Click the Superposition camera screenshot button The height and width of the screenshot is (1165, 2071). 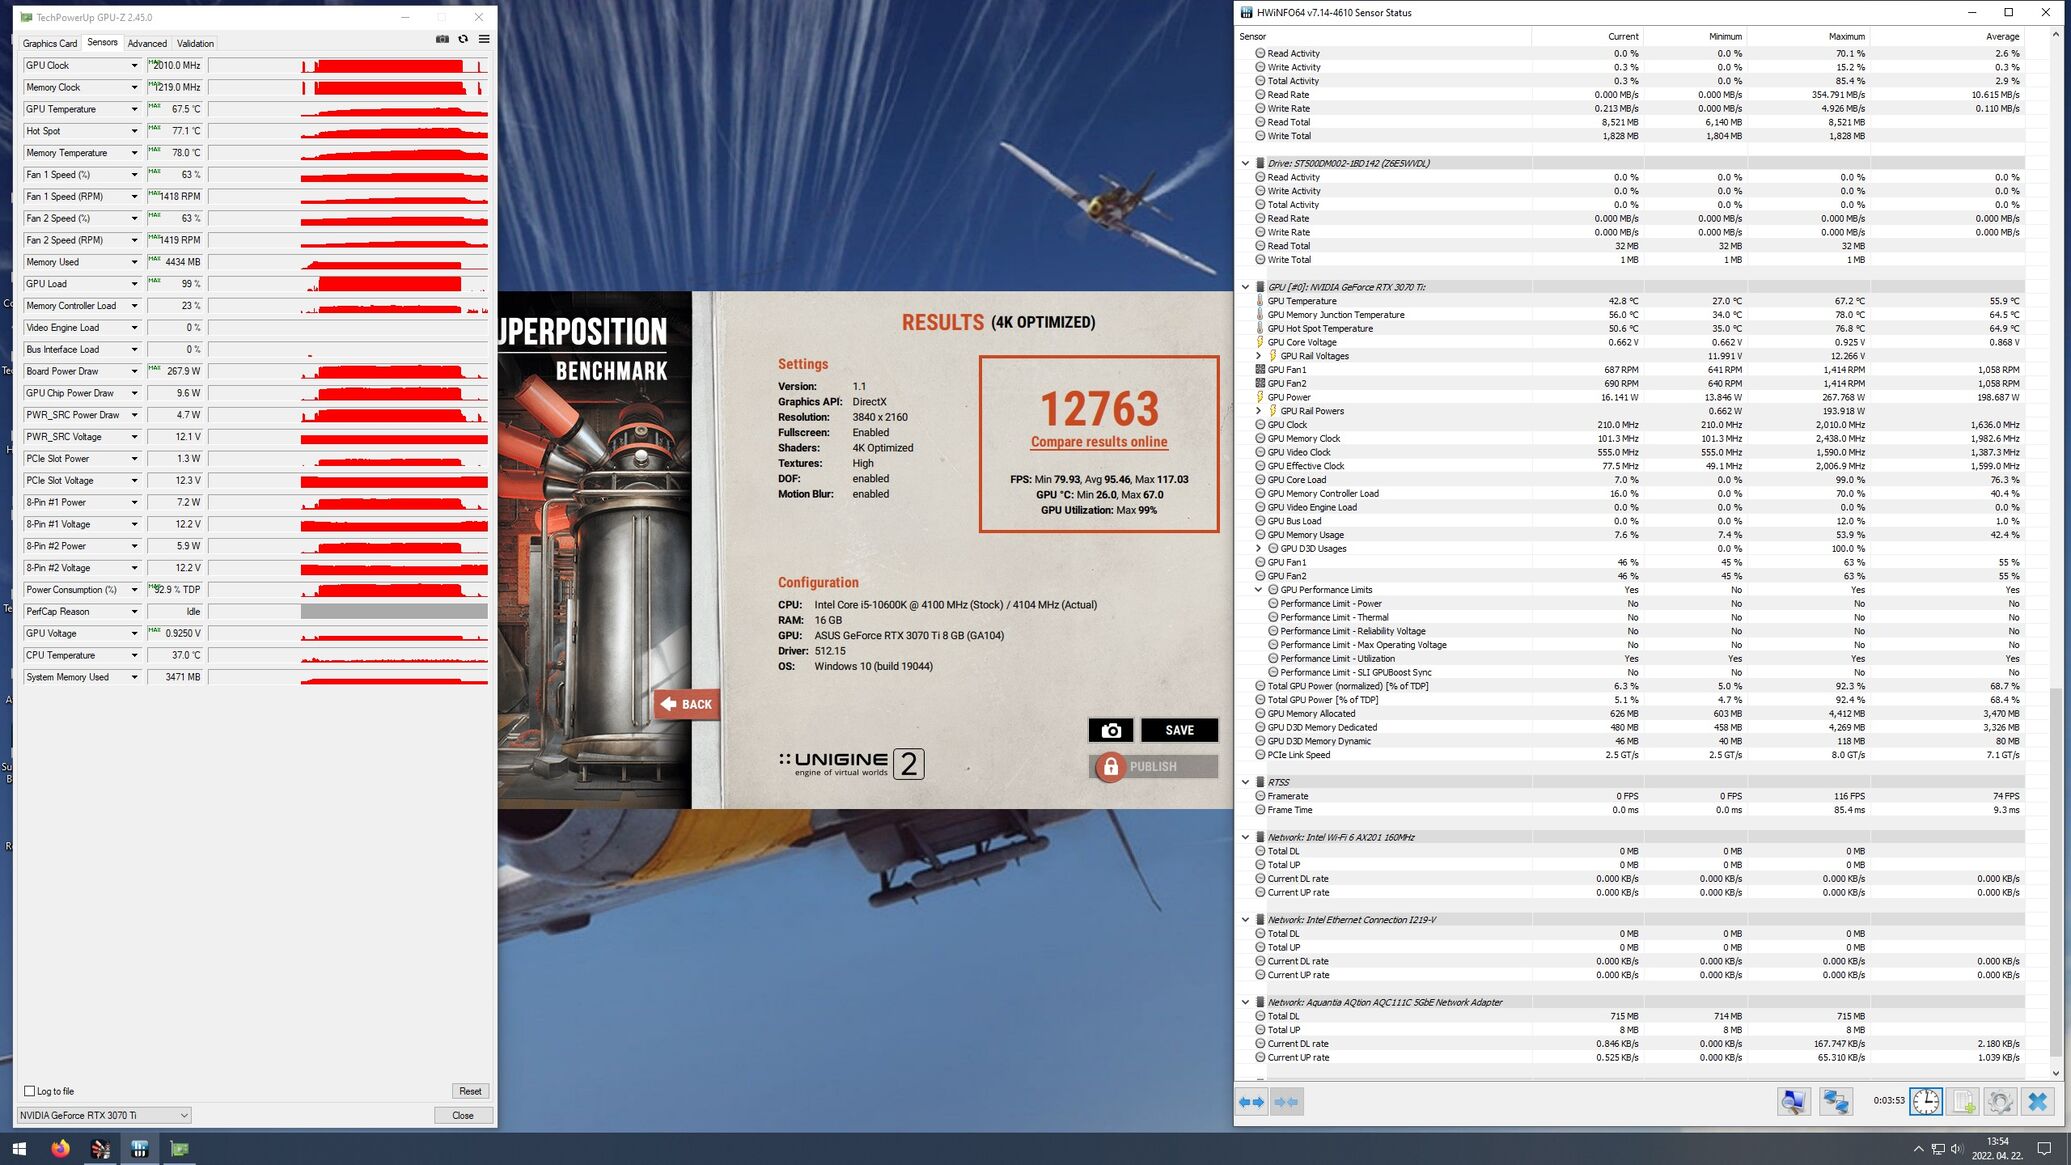coord(1110,730)
